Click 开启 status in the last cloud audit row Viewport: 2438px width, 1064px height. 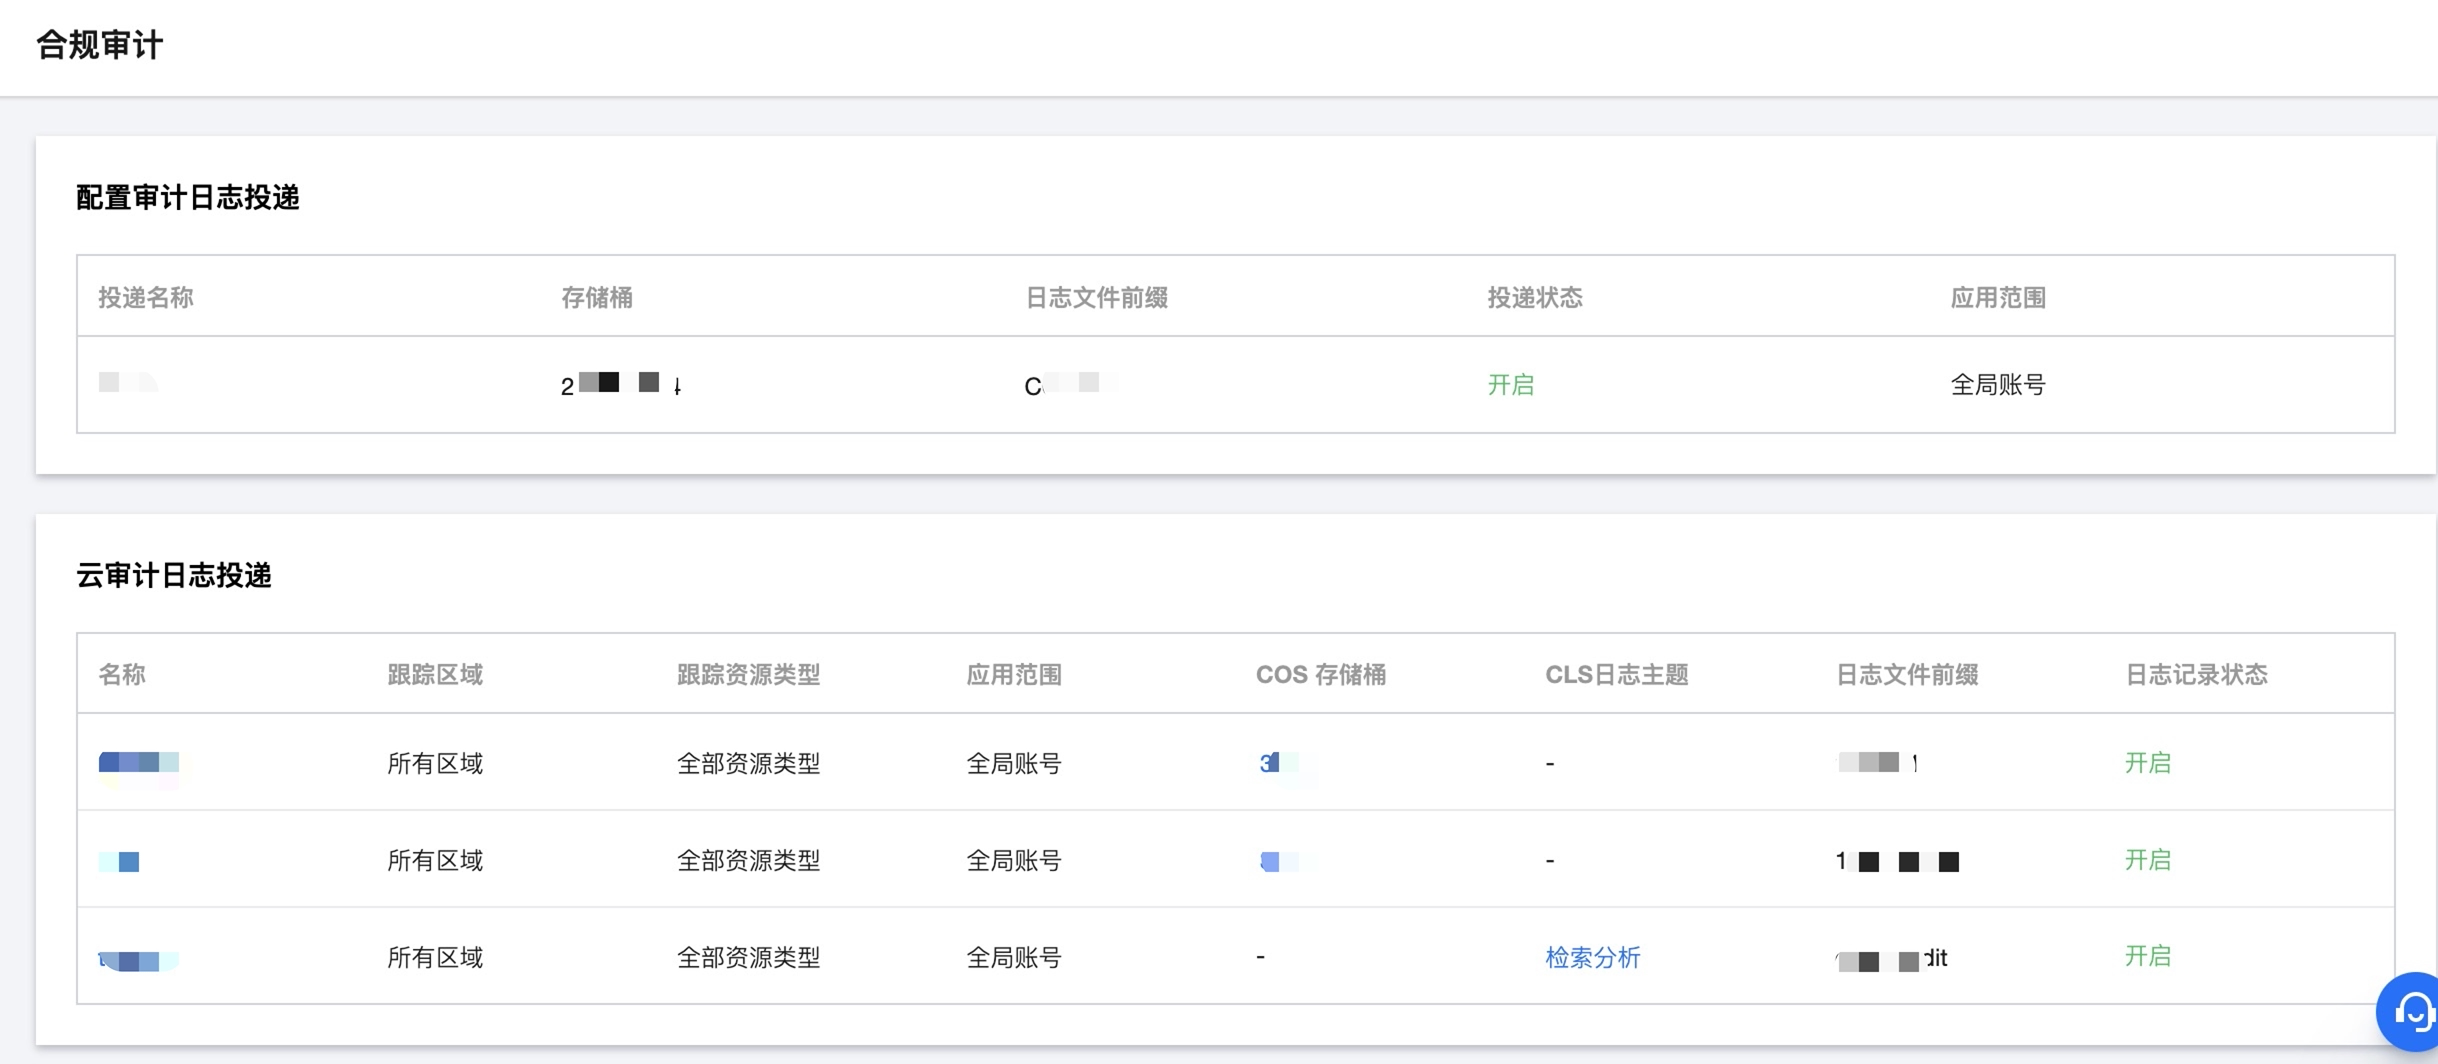coord(2147,956)
